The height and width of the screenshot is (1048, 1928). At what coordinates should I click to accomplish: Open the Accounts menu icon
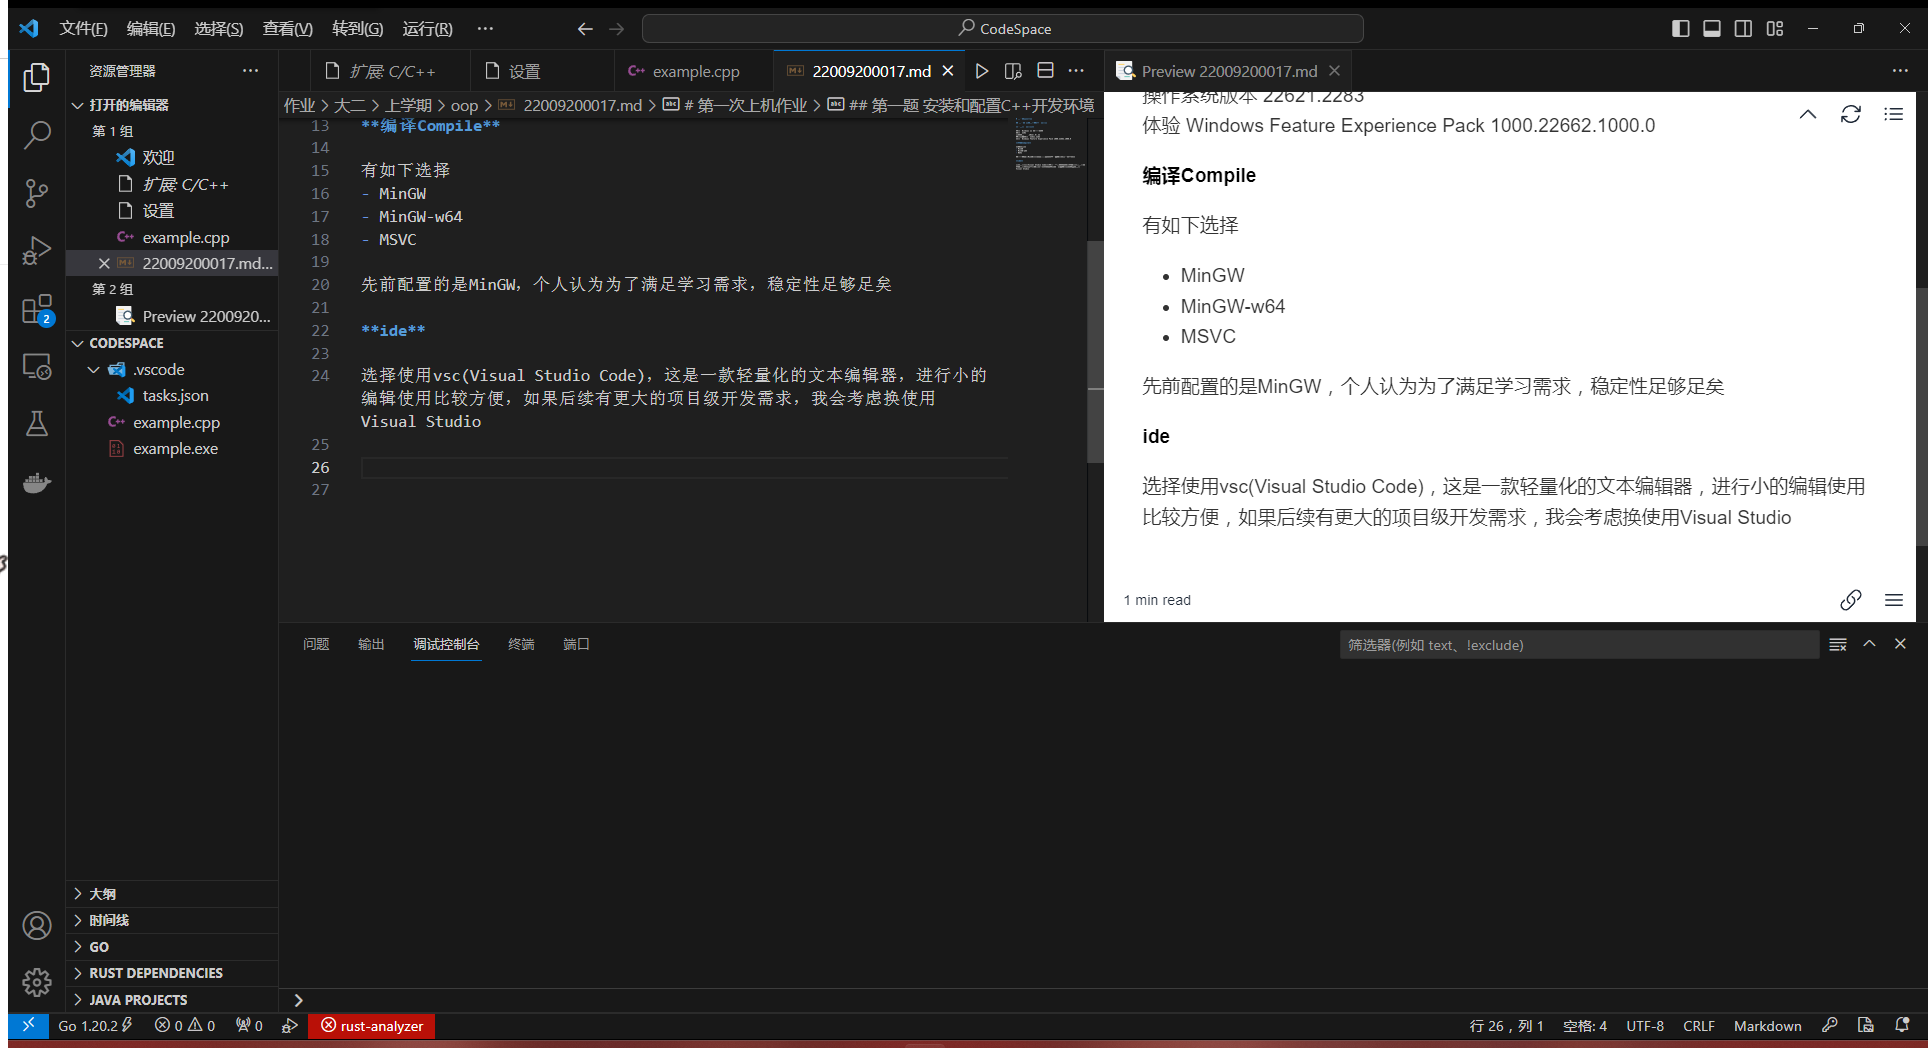pos(37,926)
